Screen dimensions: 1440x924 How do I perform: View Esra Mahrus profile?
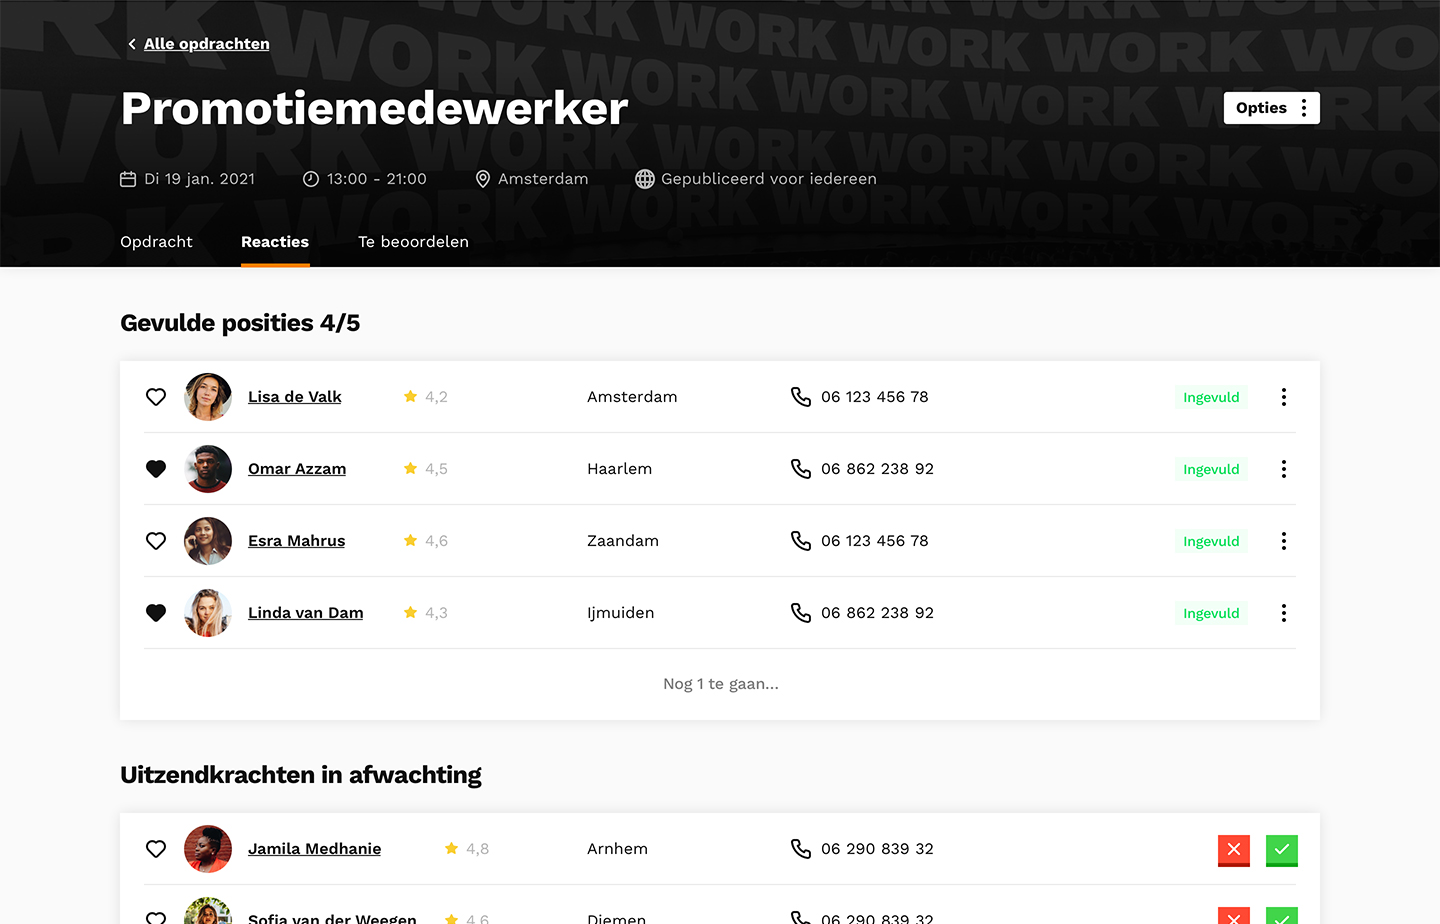(297, 541)
